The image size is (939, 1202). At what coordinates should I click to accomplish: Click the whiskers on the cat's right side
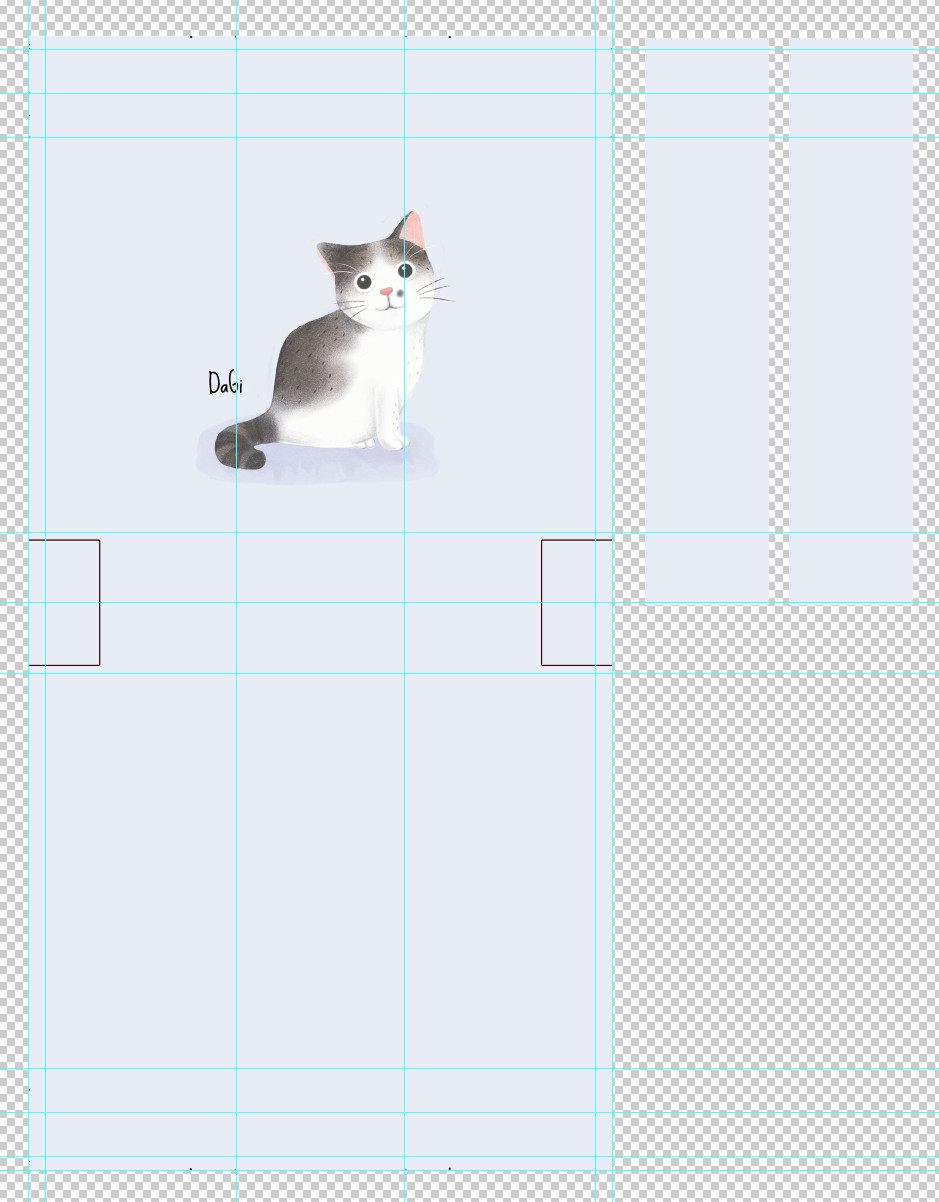[x=438, y=291]
